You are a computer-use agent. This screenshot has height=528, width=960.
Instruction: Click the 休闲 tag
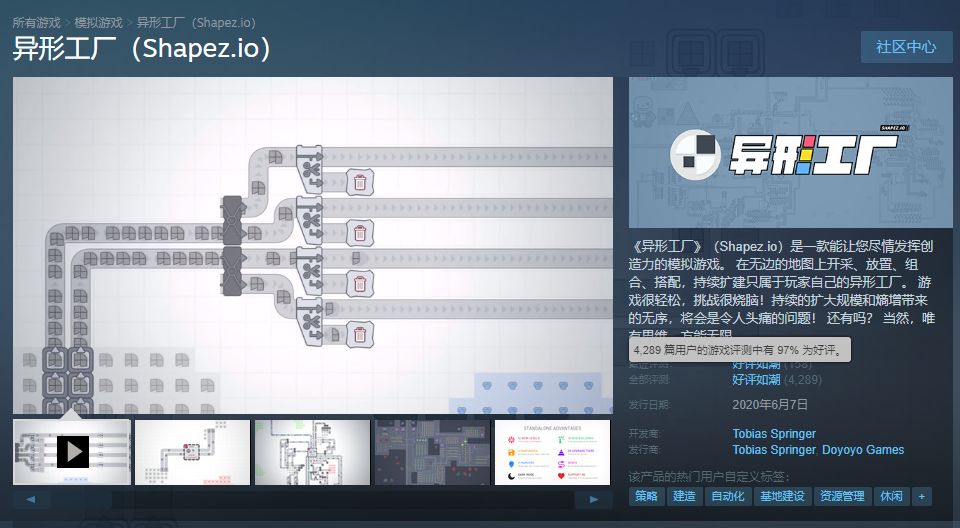pyautogui.click(x=891, y=496)
